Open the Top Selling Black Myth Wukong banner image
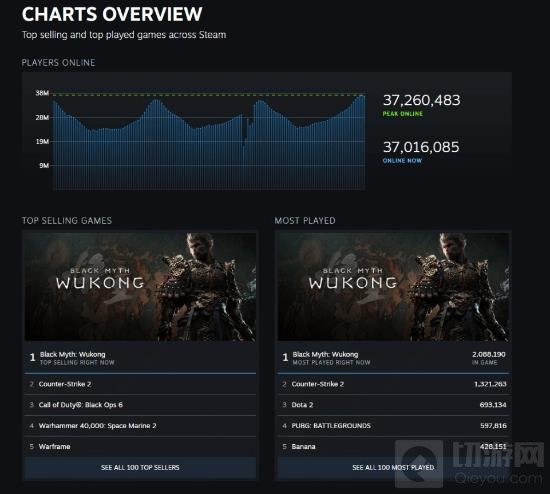The image size is (550, 494). [140, 286]
